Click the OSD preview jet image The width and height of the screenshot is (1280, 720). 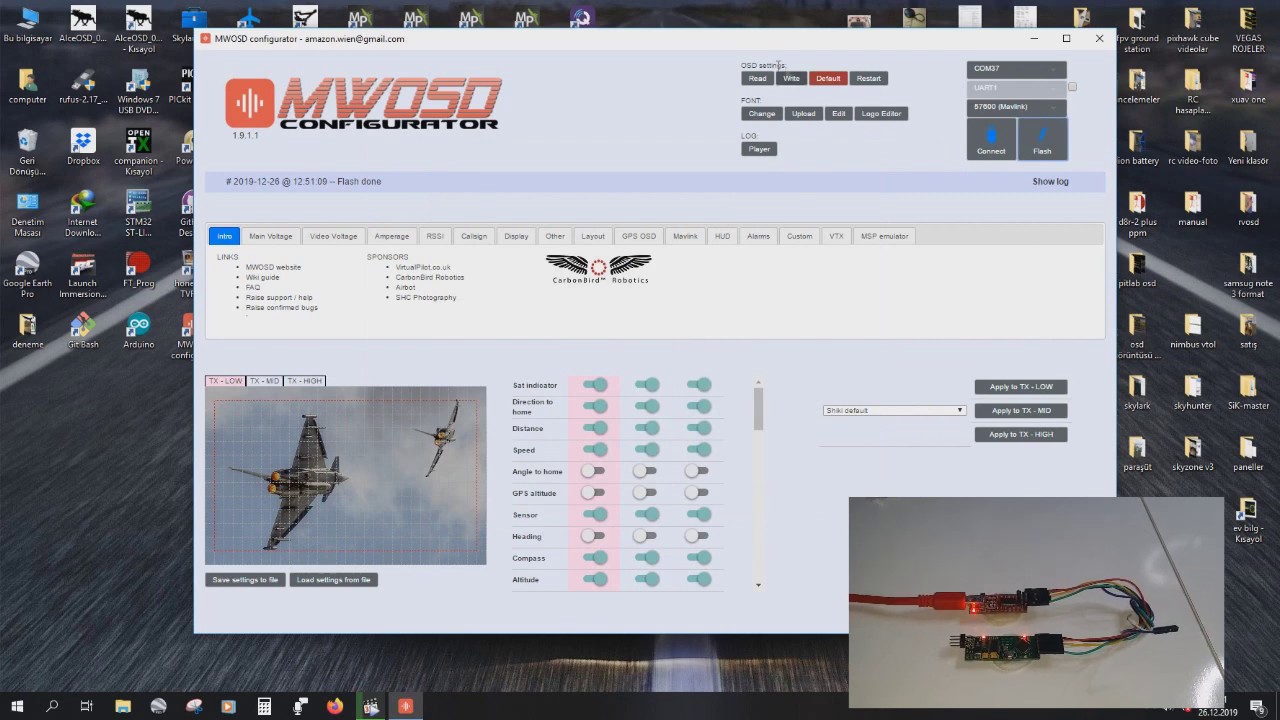point(346,476)
